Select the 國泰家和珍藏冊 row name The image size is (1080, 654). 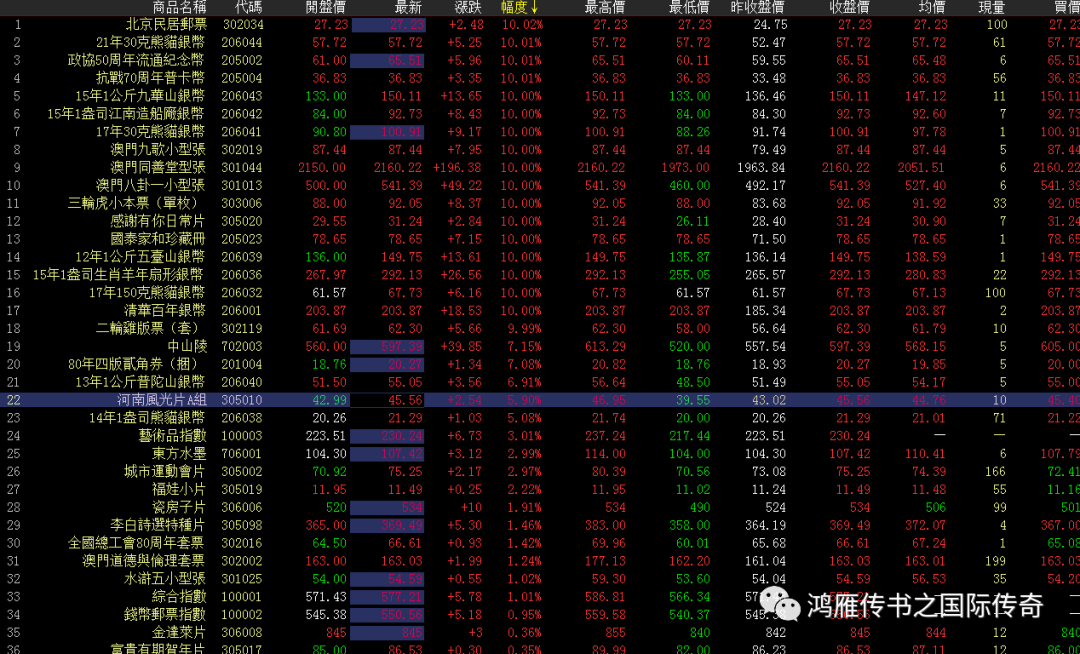(x=158, y=239)
